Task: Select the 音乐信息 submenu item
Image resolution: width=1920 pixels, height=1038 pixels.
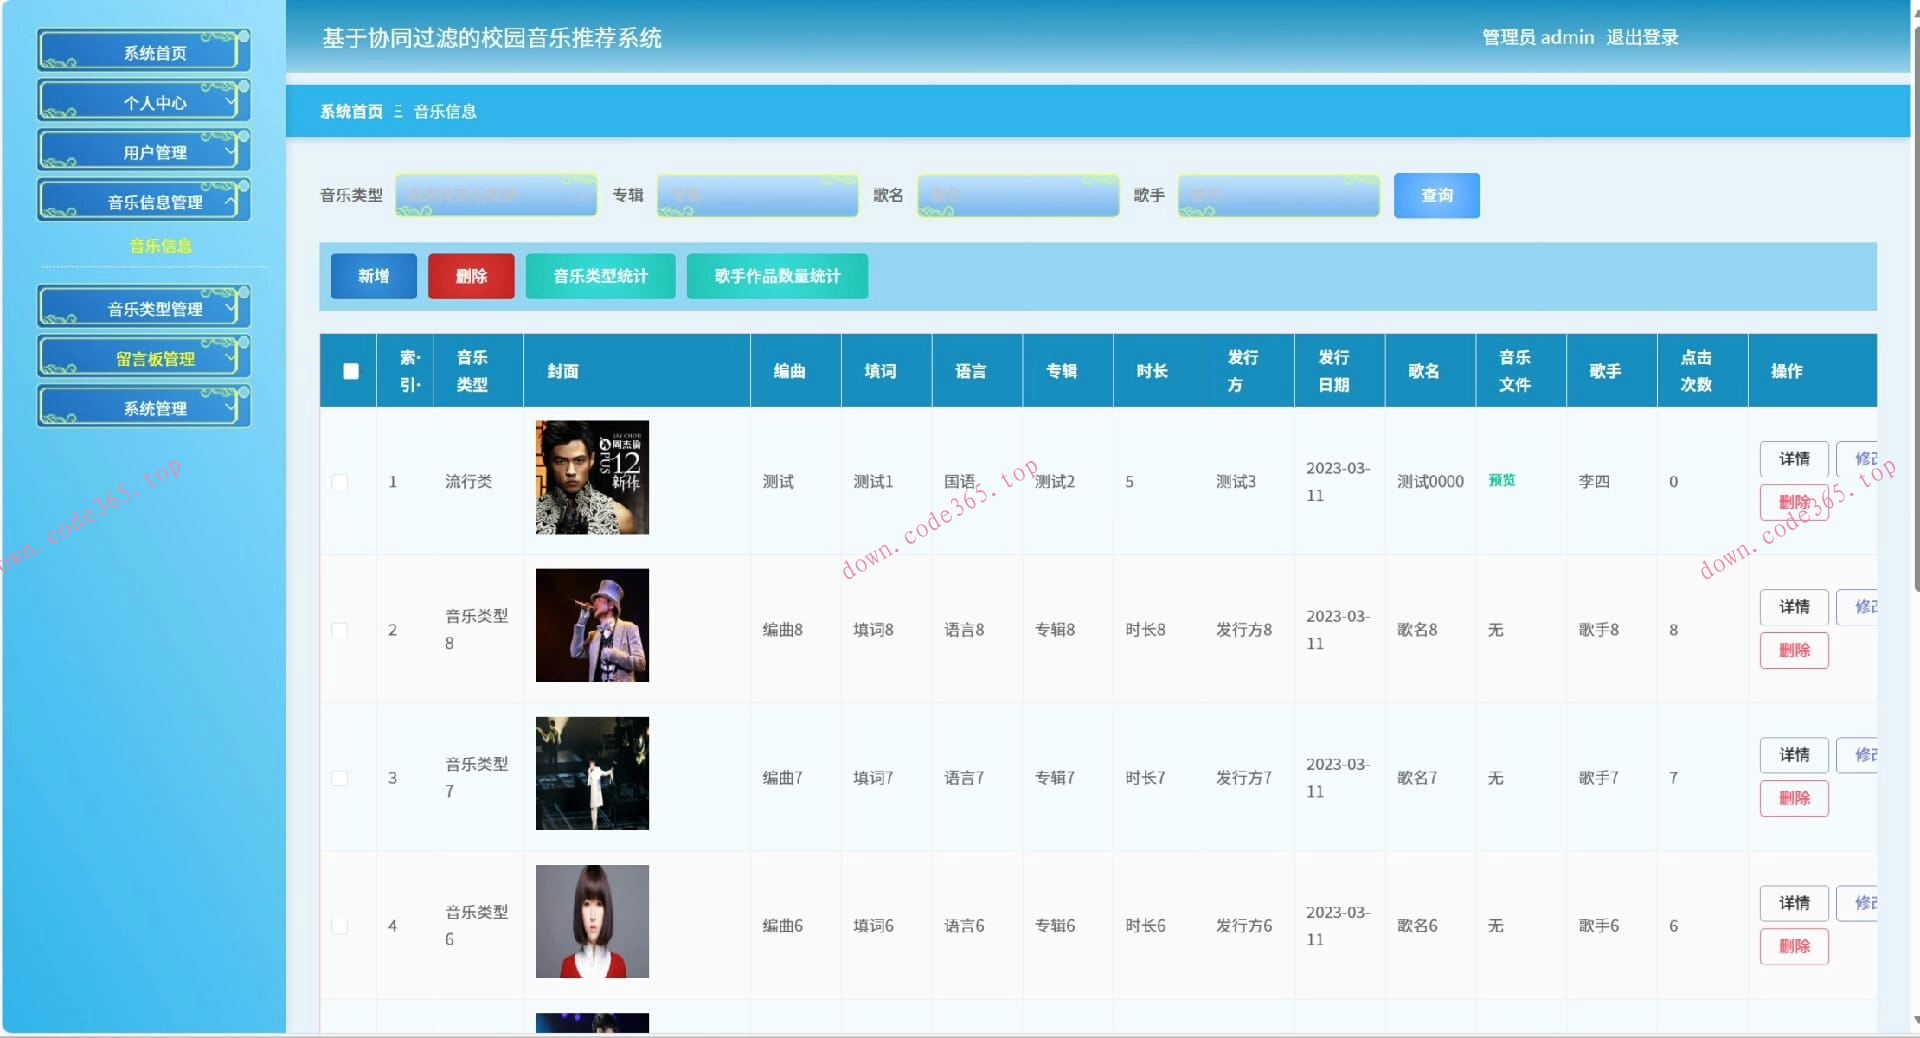Action: tap(160, 246)
